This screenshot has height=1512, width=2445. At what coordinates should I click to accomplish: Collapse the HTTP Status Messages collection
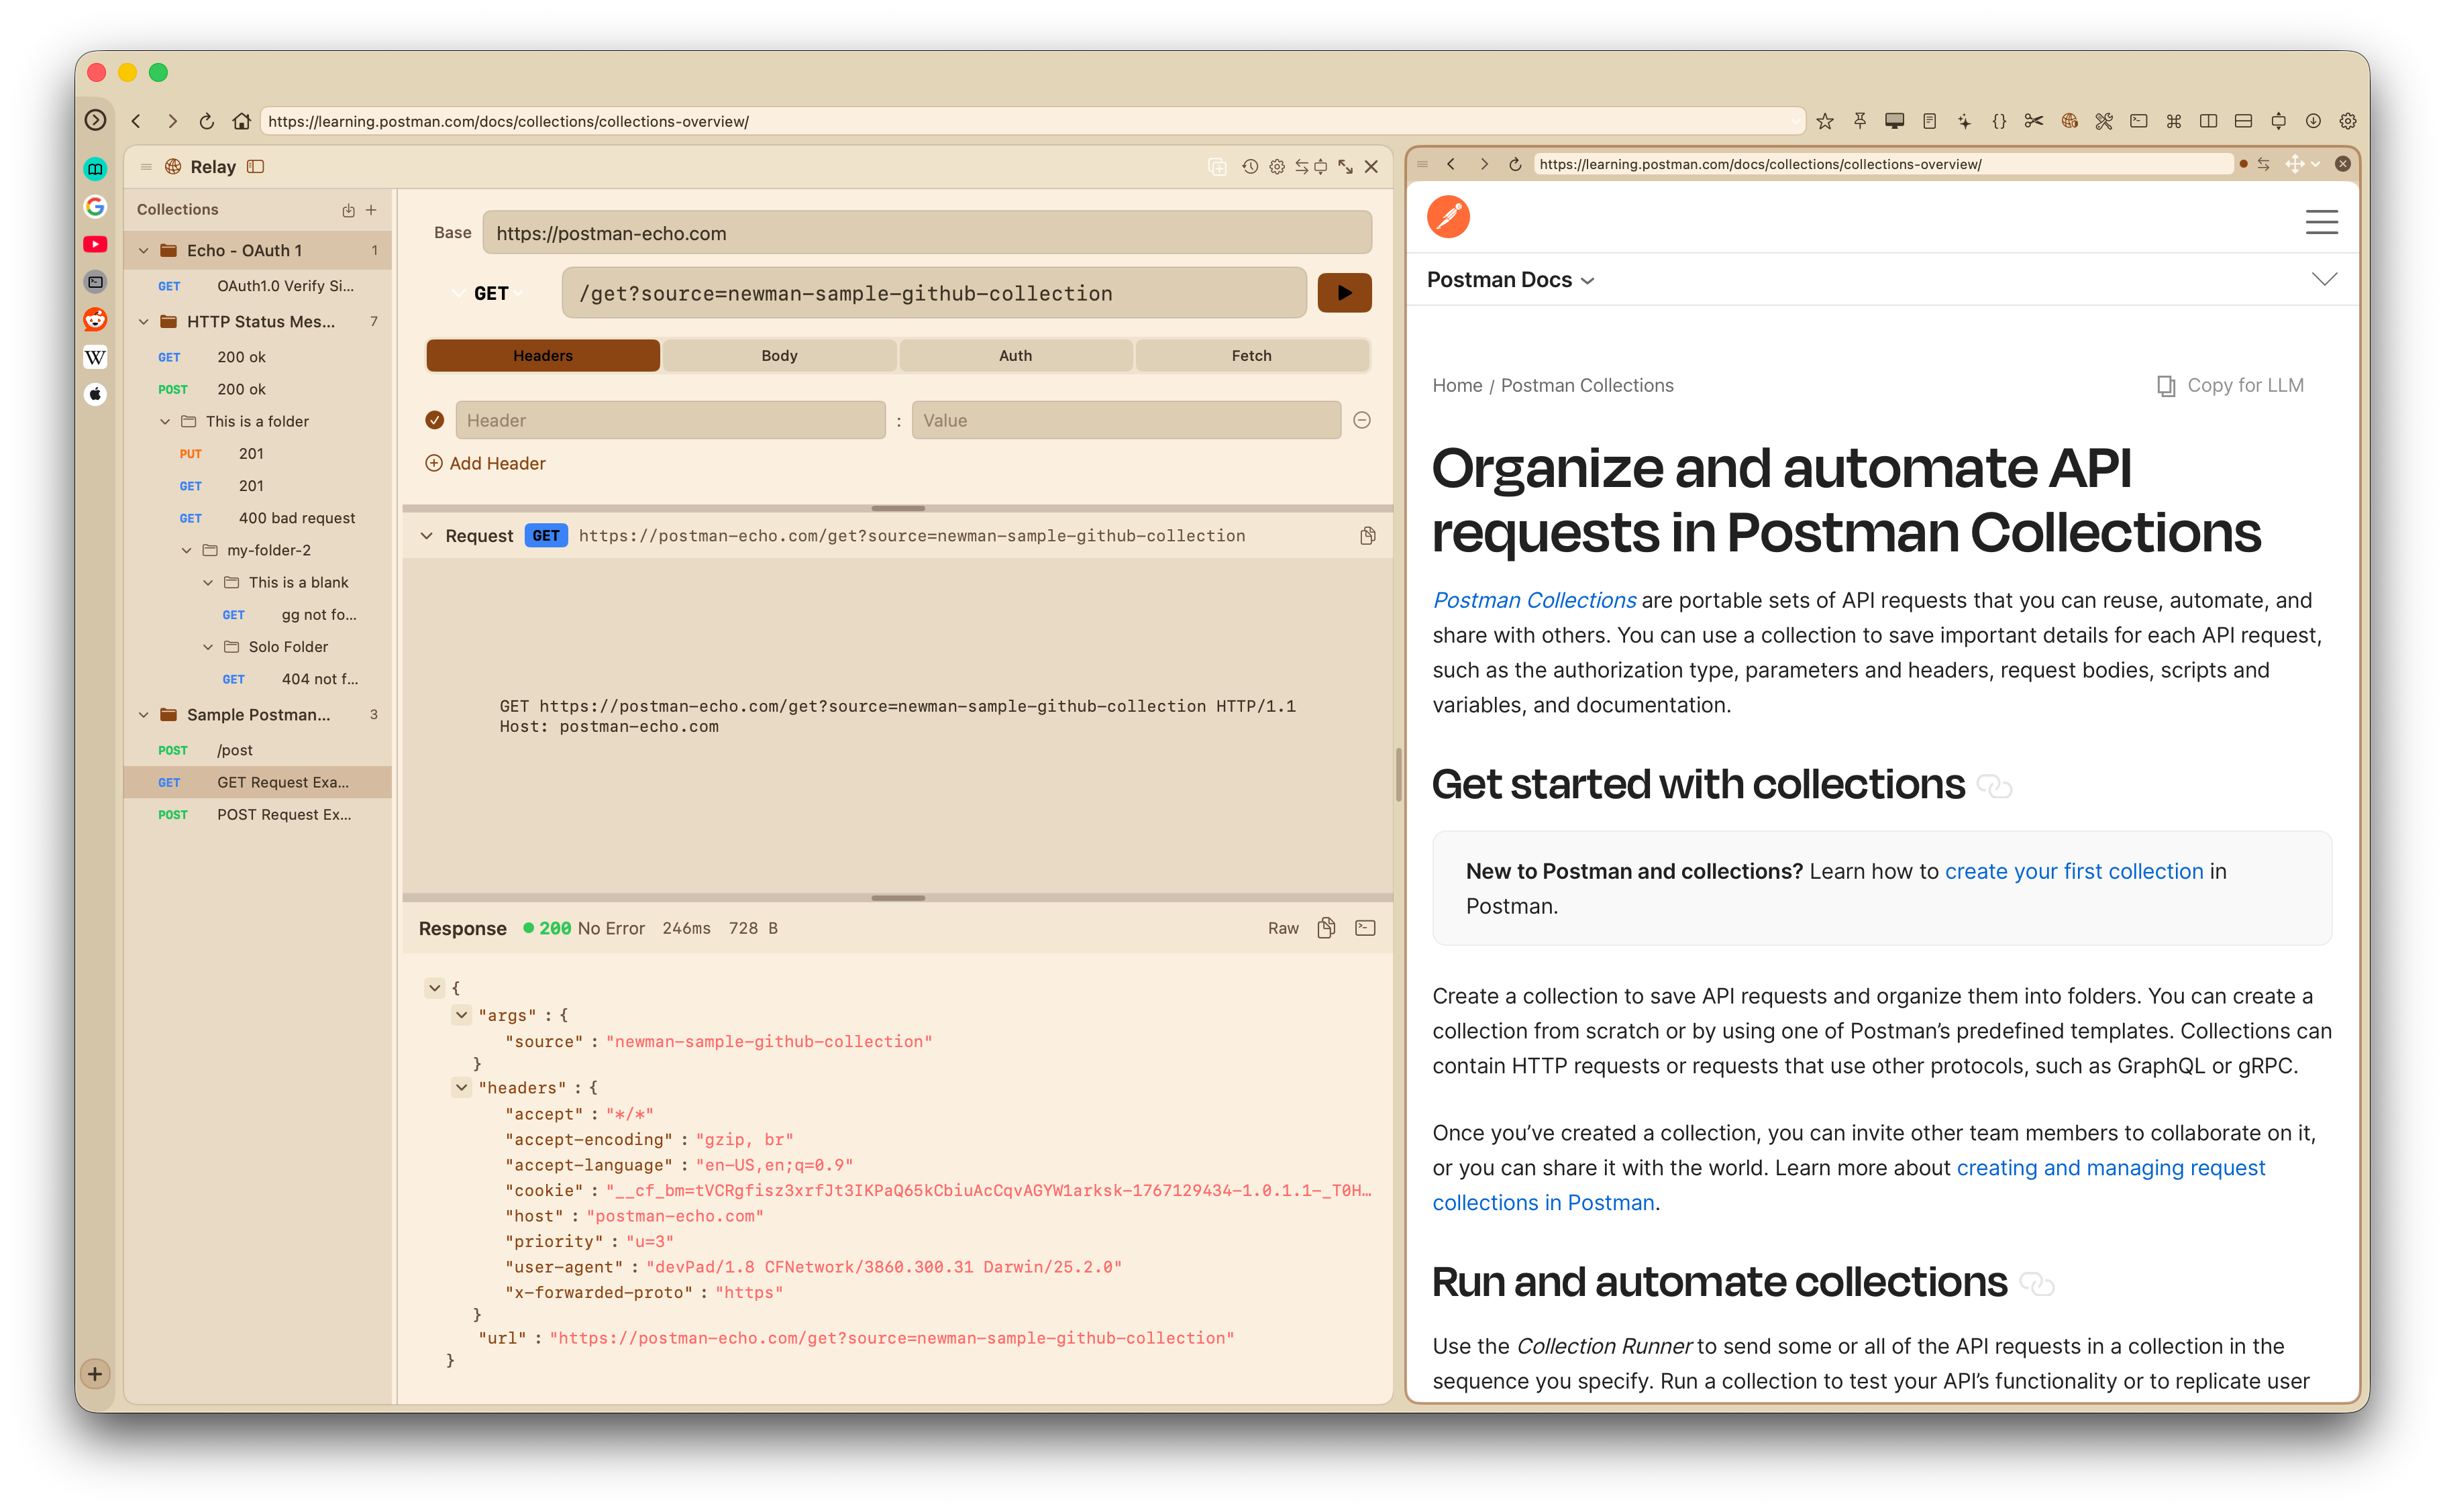coord(144,321)
